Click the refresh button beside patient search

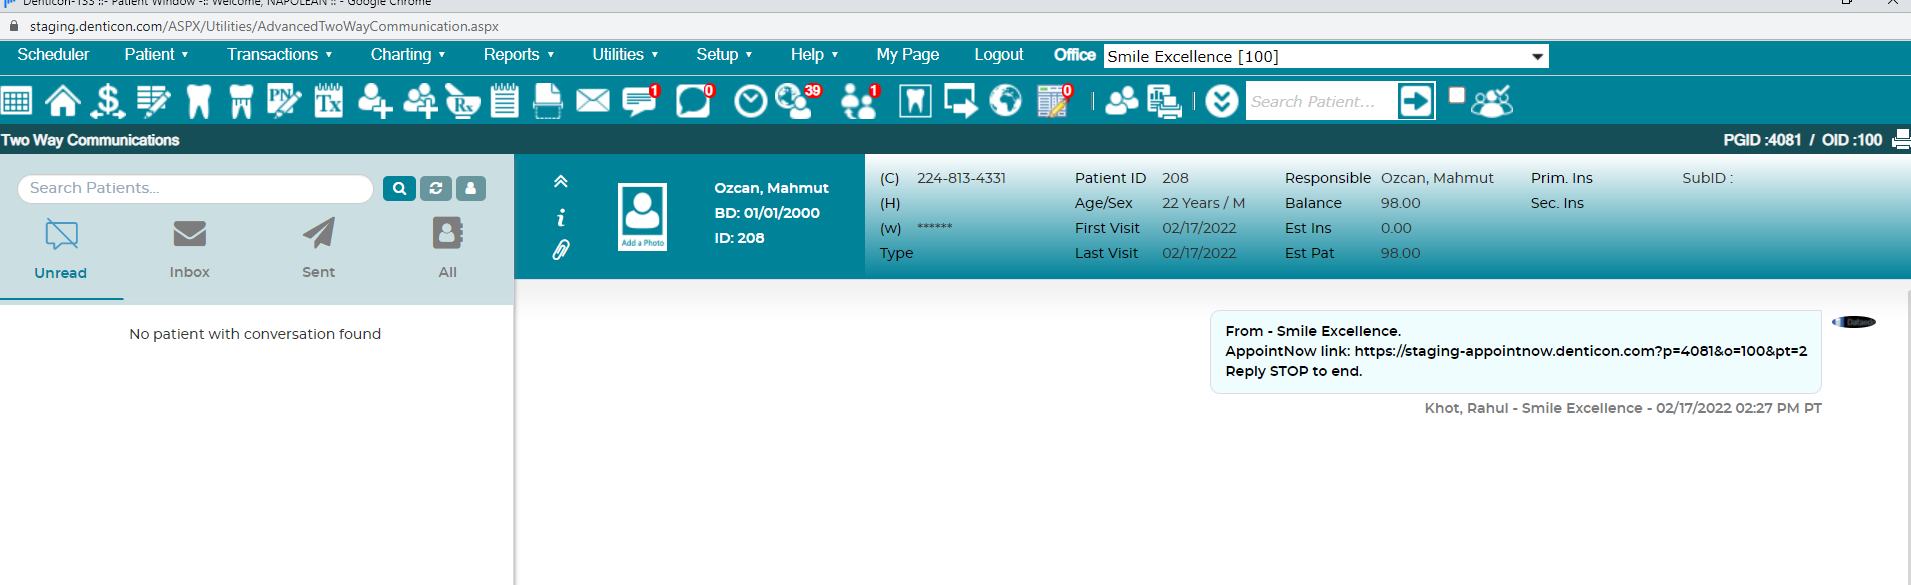(435, 188)
